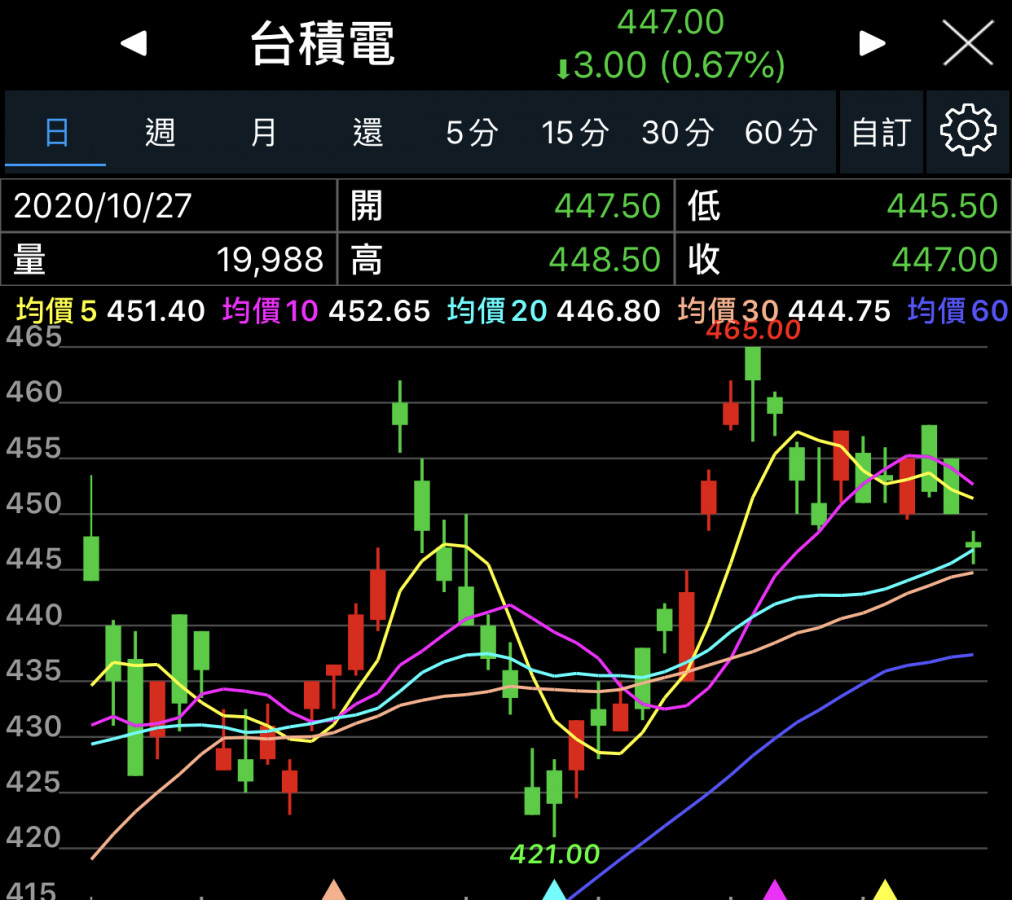
Task: Tap the volume value 19,988
Action: 270,260
